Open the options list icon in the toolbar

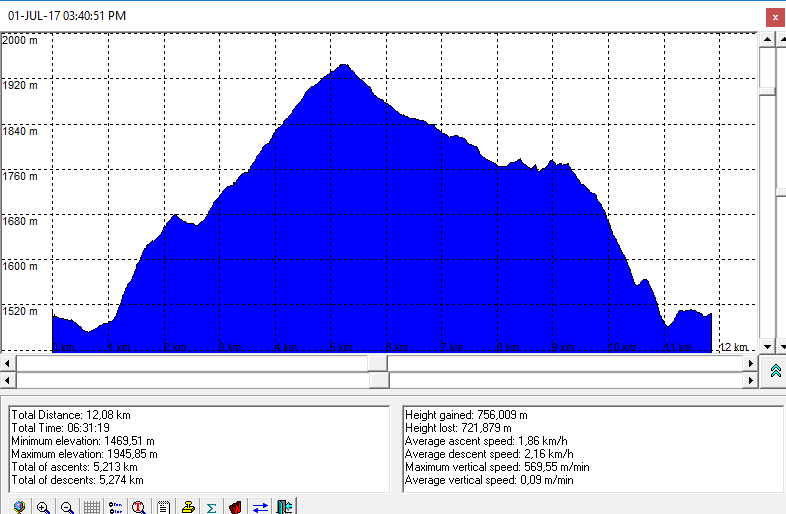click(x=115, y=506)
